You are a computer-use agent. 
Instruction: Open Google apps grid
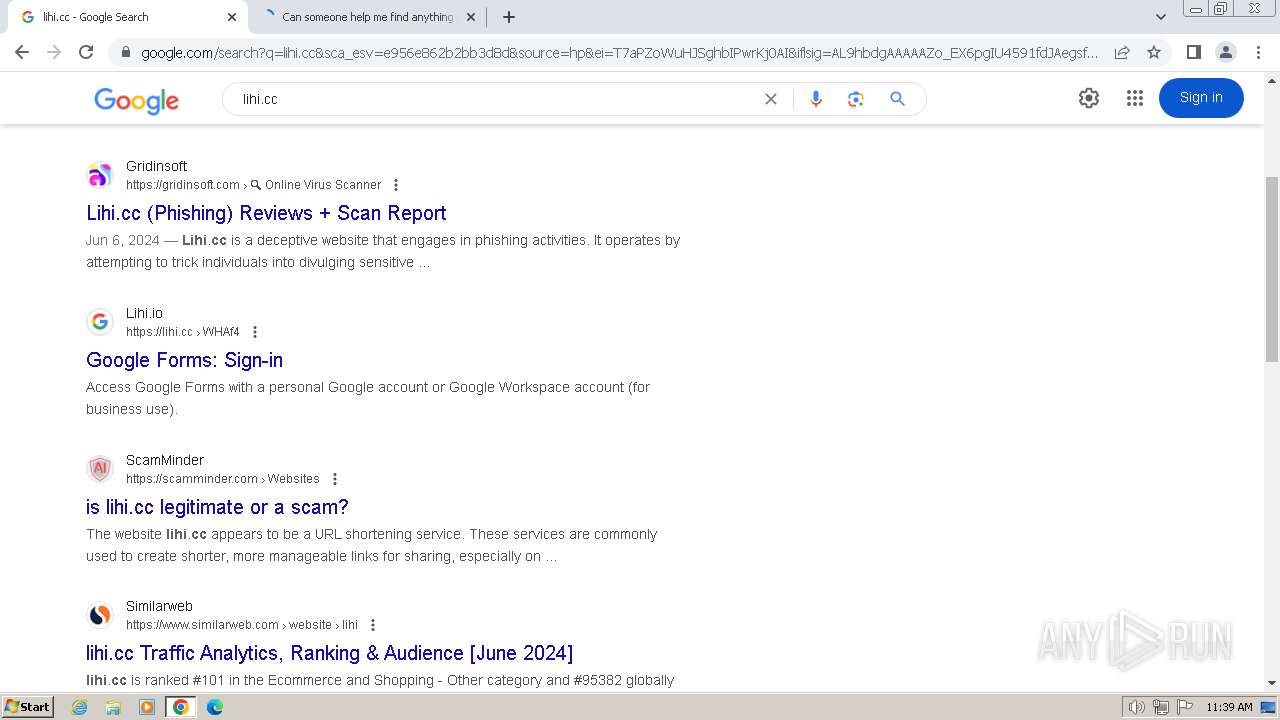click(1134, 98)
